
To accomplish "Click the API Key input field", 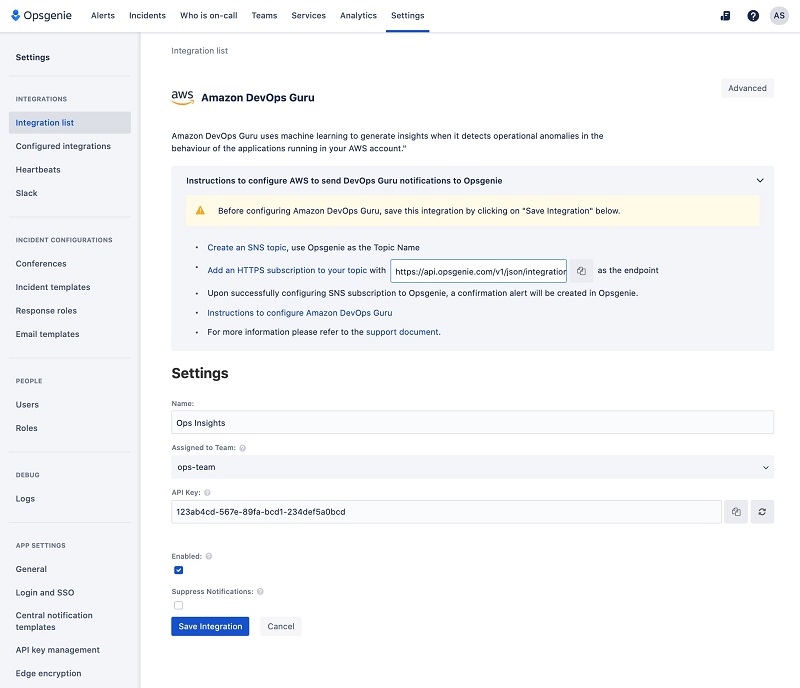I will pos(446,511).
